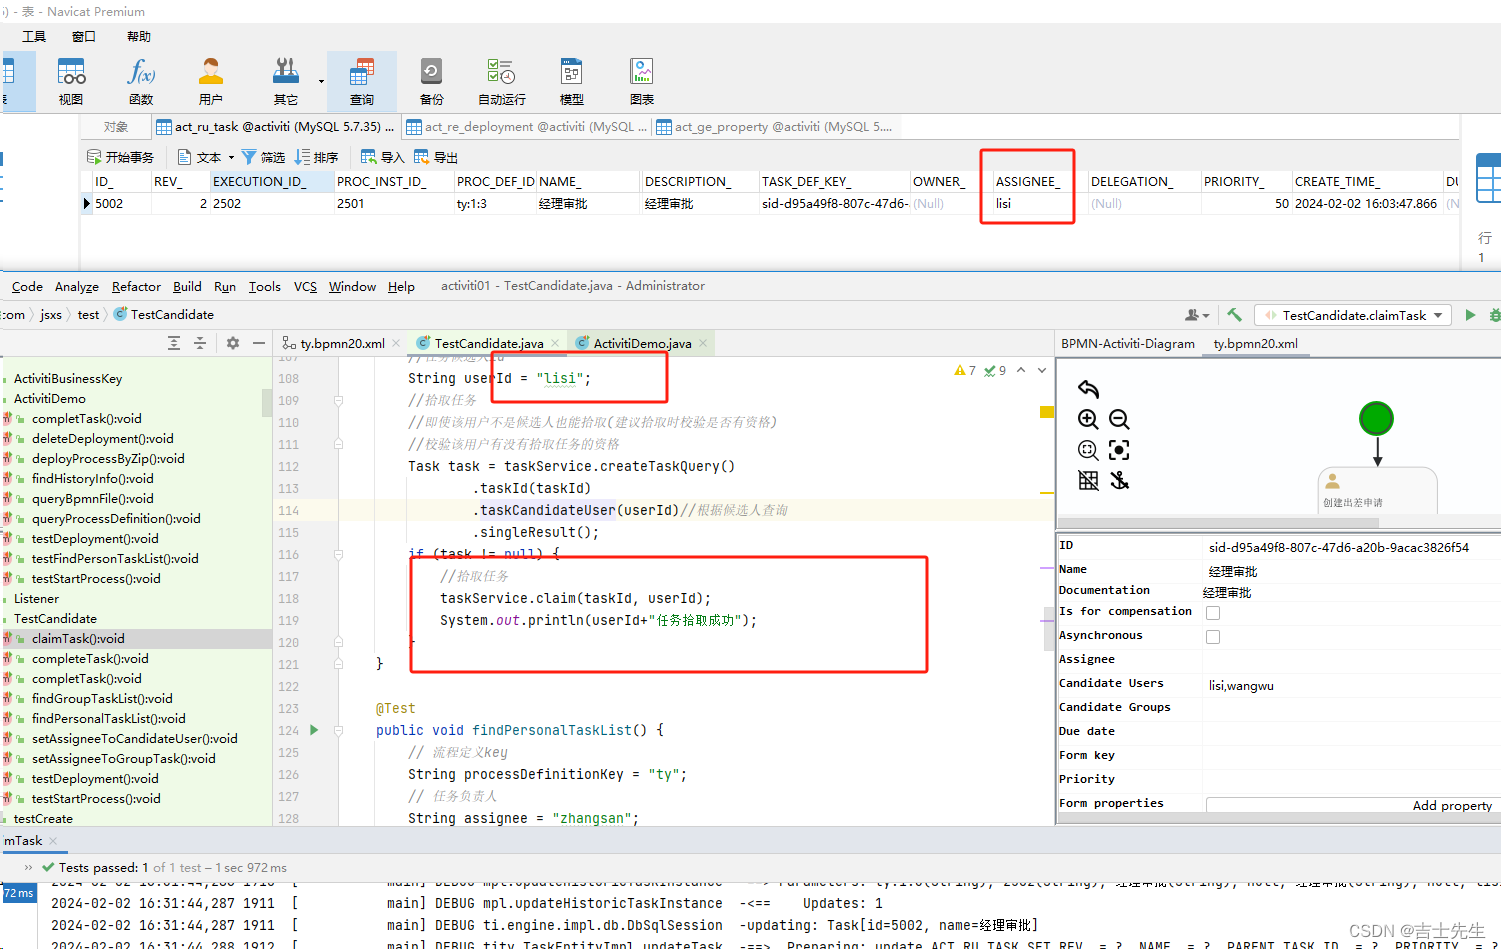This screenshot has width=1501, height=949.
Task: Open the BPMN-Activiti-Diagram tab
Action: [x=1127, y=343]
